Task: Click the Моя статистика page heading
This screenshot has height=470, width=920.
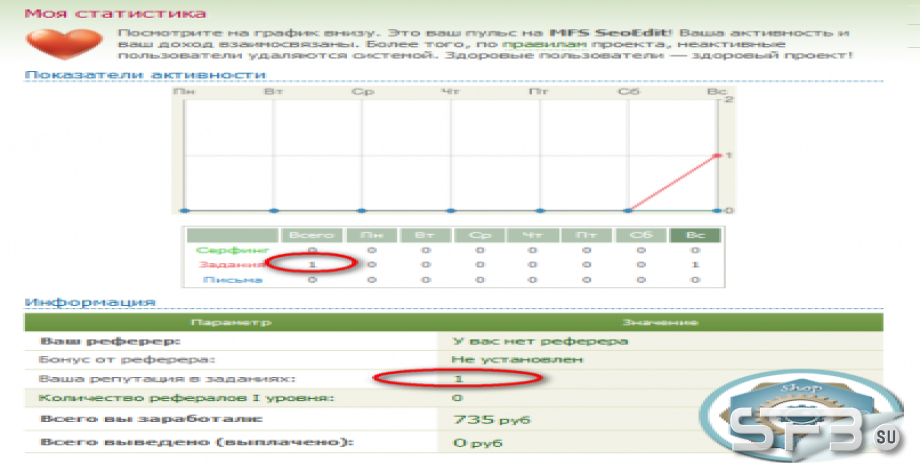Action: [115, 13]
